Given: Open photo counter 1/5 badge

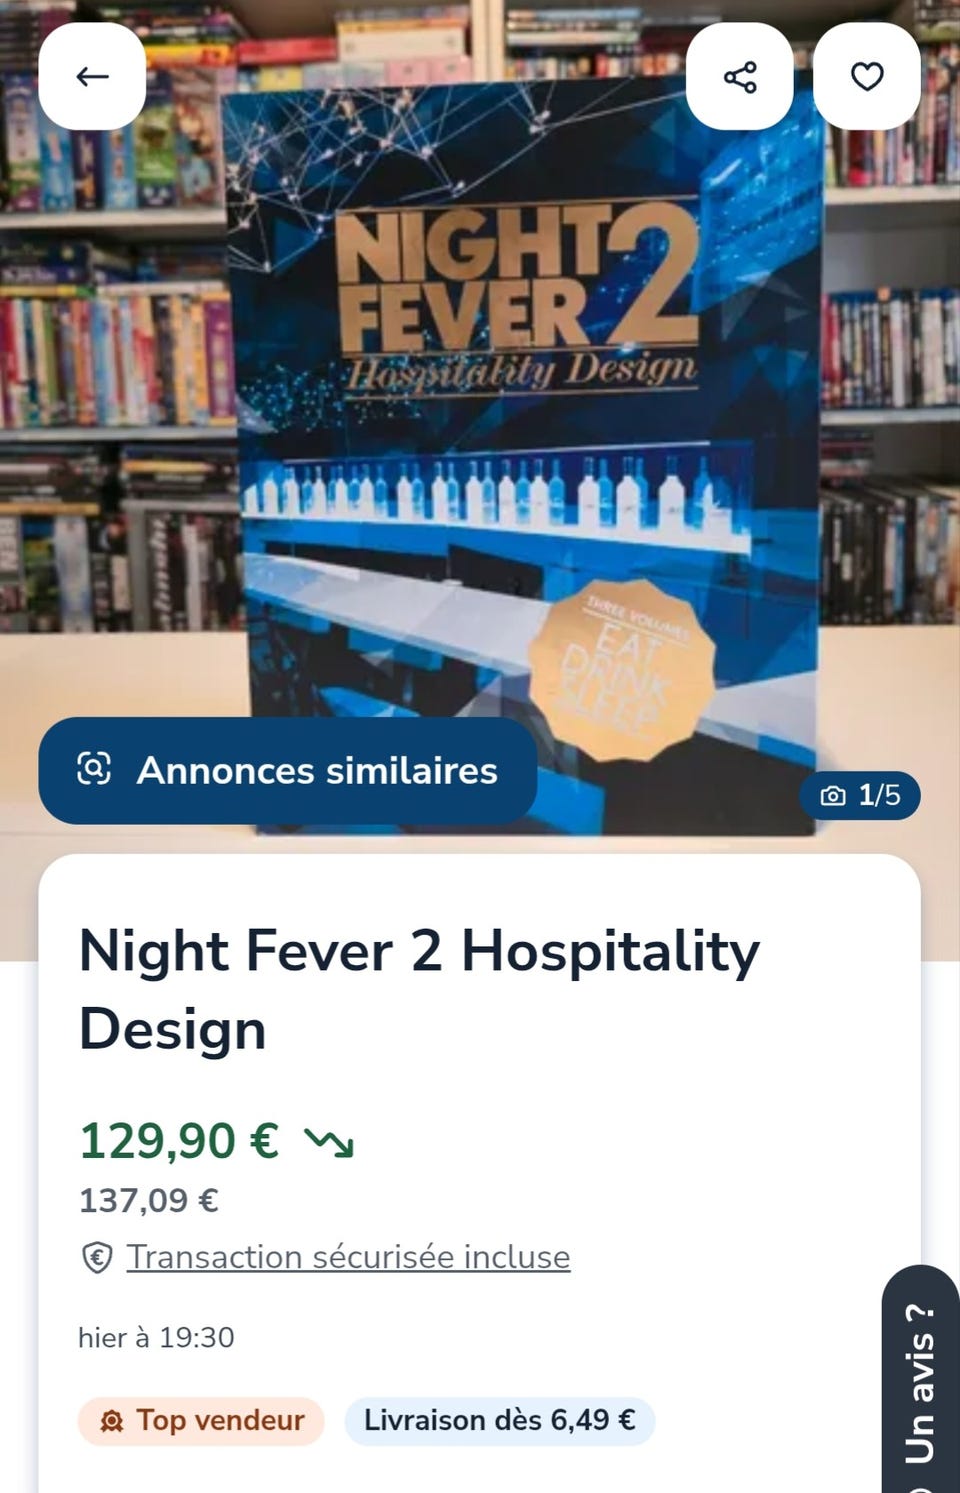Looking at the screenshot, I should point(859,795).
